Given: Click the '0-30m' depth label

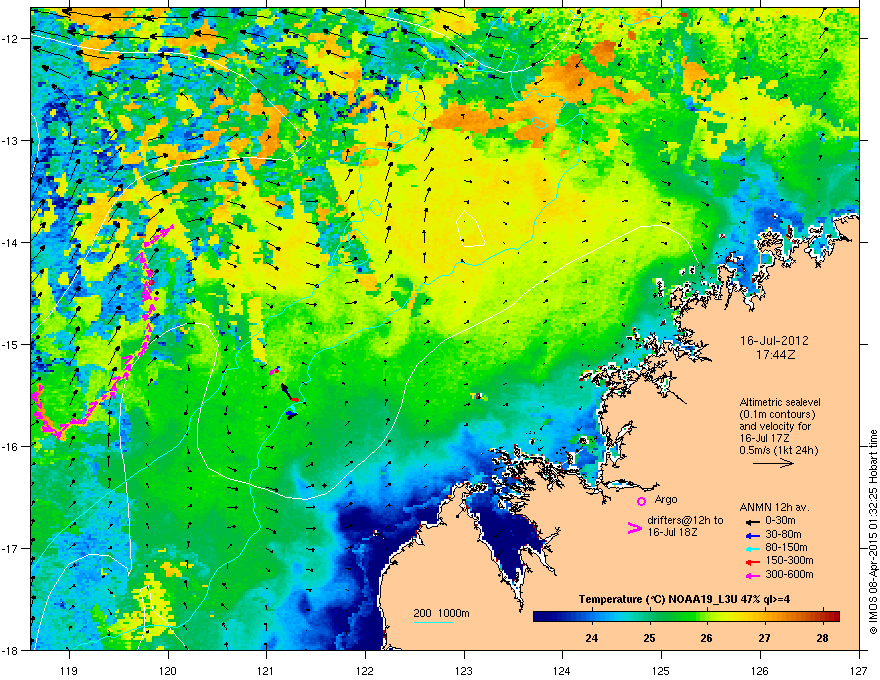Looking at the screenshot, I should [x=781, y=521].
